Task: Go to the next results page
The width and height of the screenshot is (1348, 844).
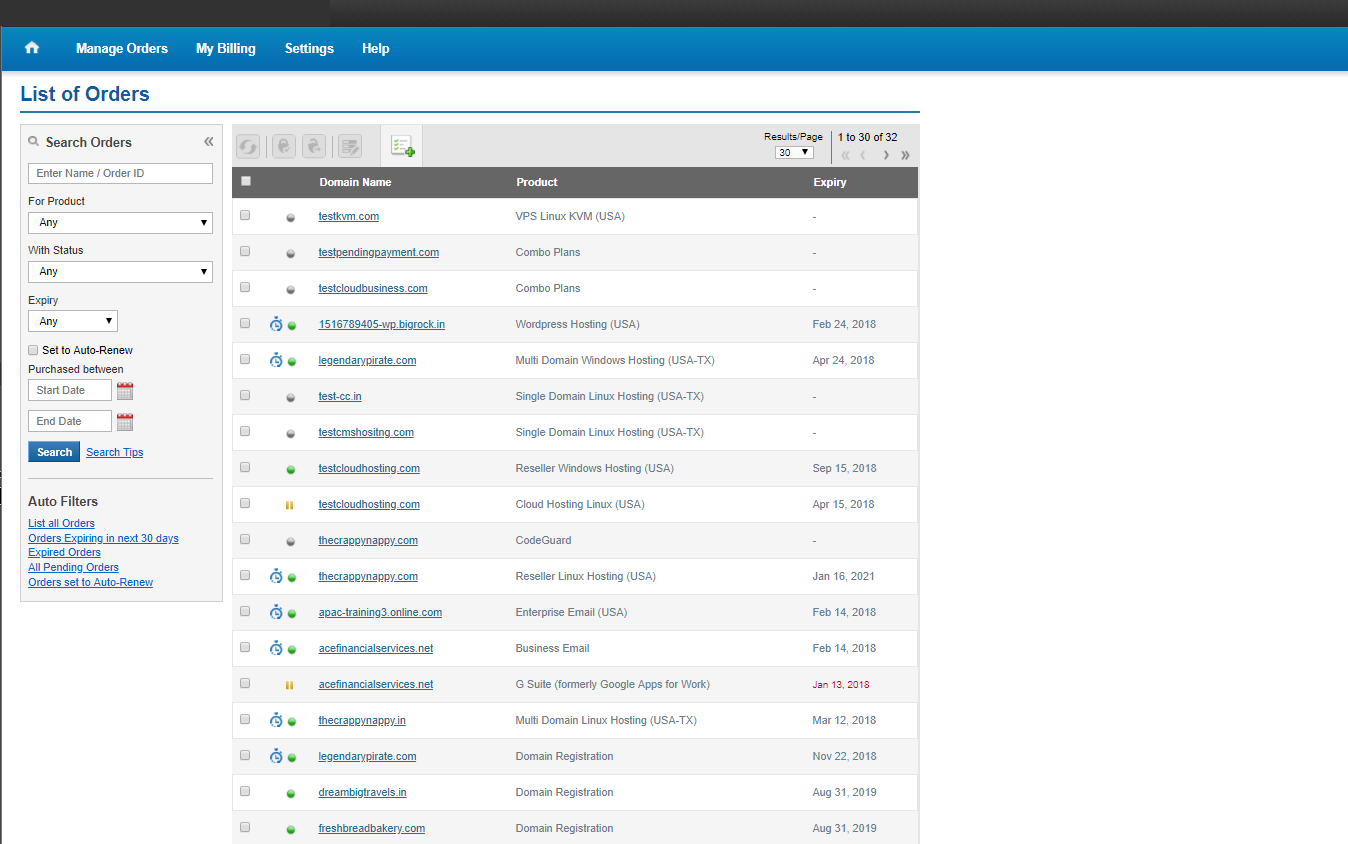Action: (x=886, y=155)
